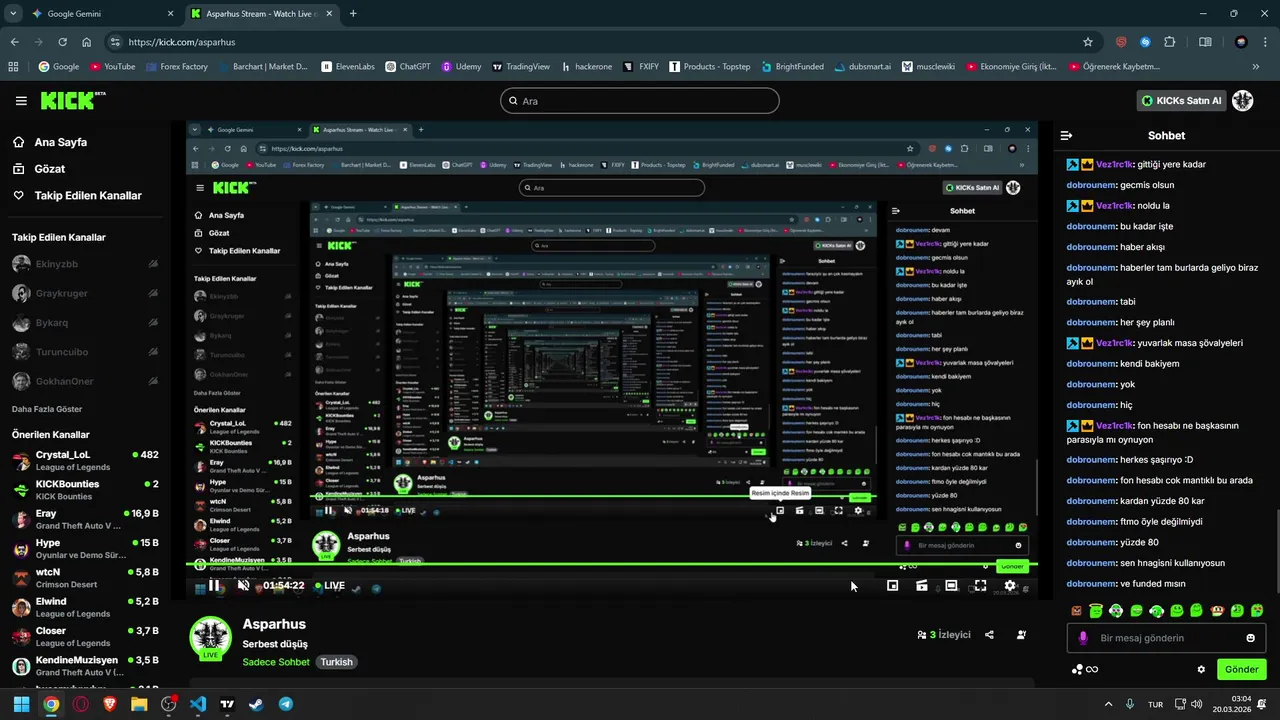The image size is (1280, 720).
Task: Unmute the stream volume
Action: point(243,586)
